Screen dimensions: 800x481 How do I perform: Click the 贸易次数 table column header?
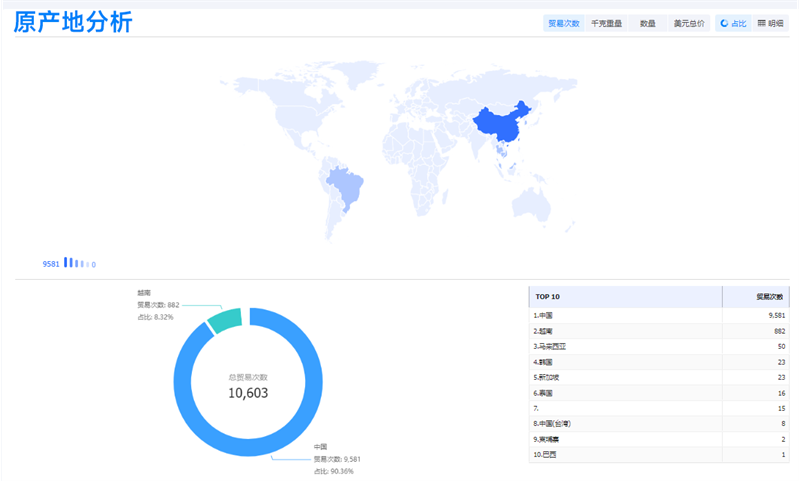coord(769,296)
